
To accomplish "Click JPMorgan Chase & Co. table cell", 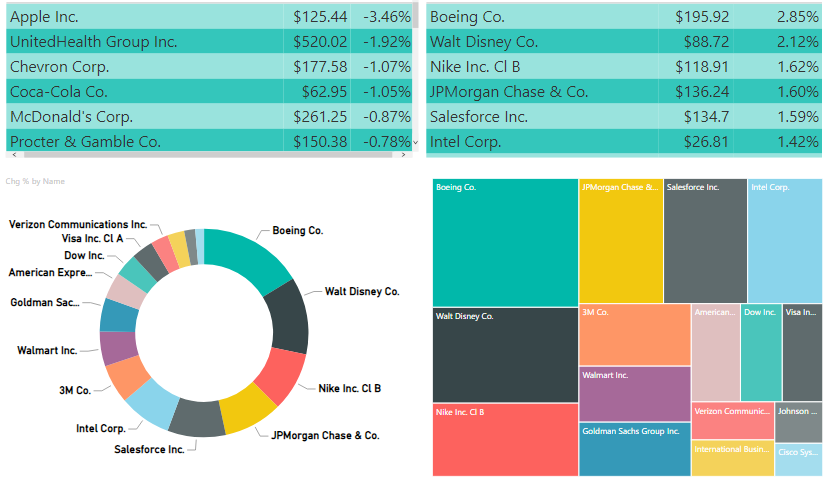I will [x=542, y=92].
